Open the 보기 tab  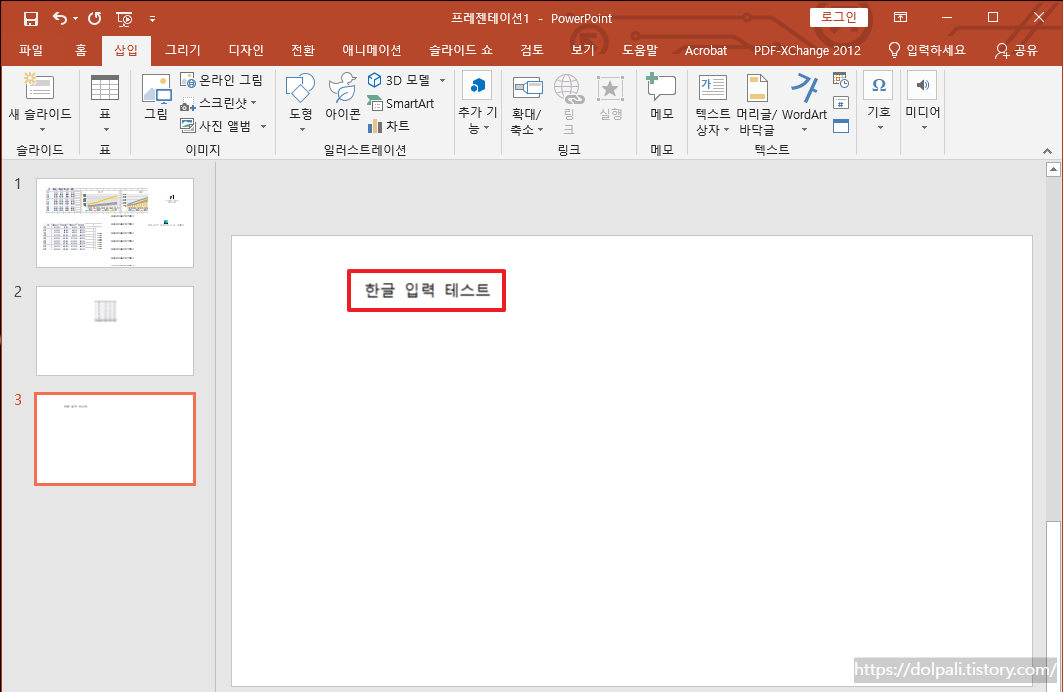tap(583, 50)
